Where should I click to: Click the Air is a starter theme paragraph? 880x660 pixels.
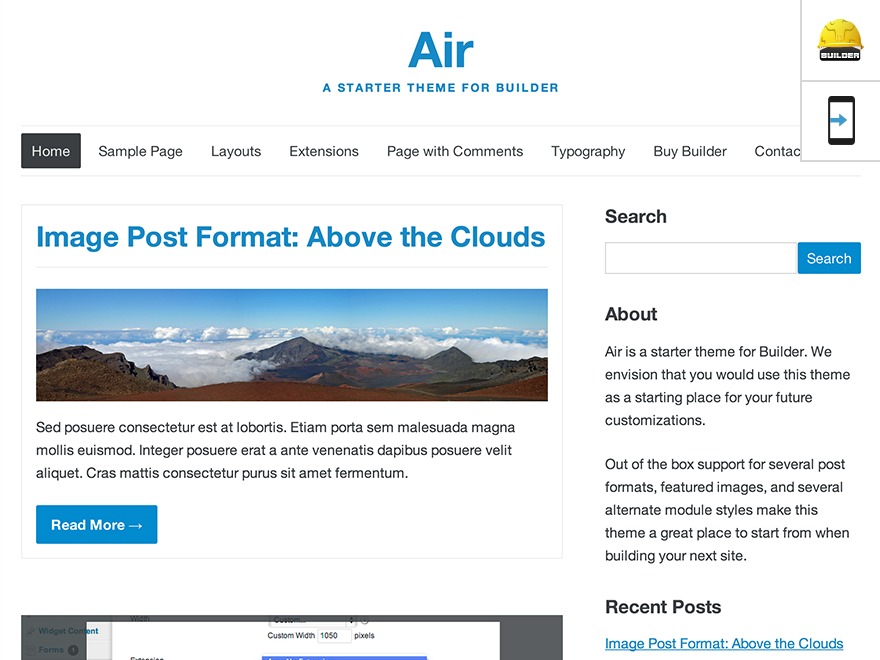click(727, 386)
